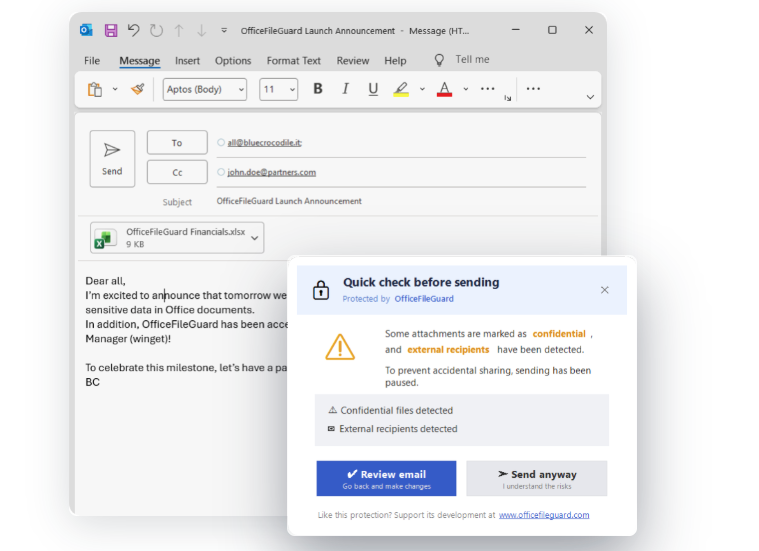The height and width of the screenshot is (551, 759).
Task: Open the Aptos (Body) font dropdown
Action: pyautogui.click(x=205, y=89)
